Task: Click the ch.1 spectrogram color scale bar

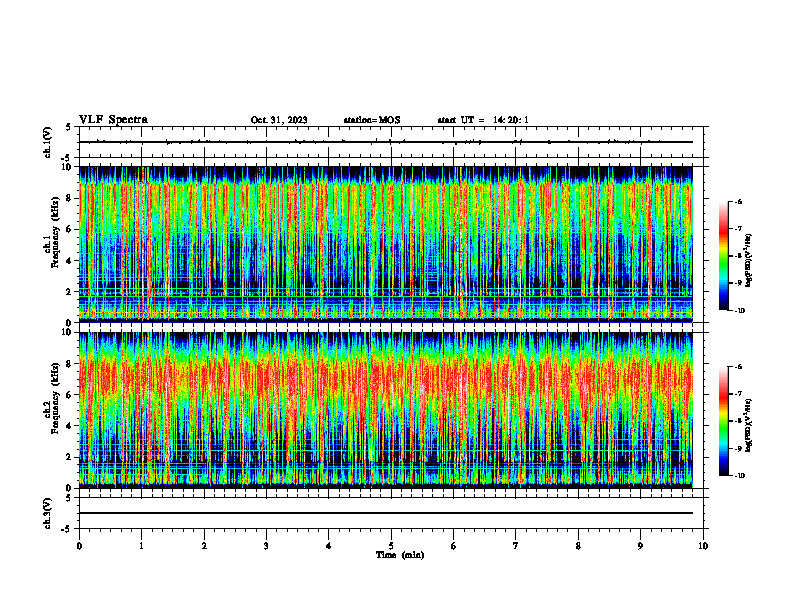Action: [x=723, y=256]
